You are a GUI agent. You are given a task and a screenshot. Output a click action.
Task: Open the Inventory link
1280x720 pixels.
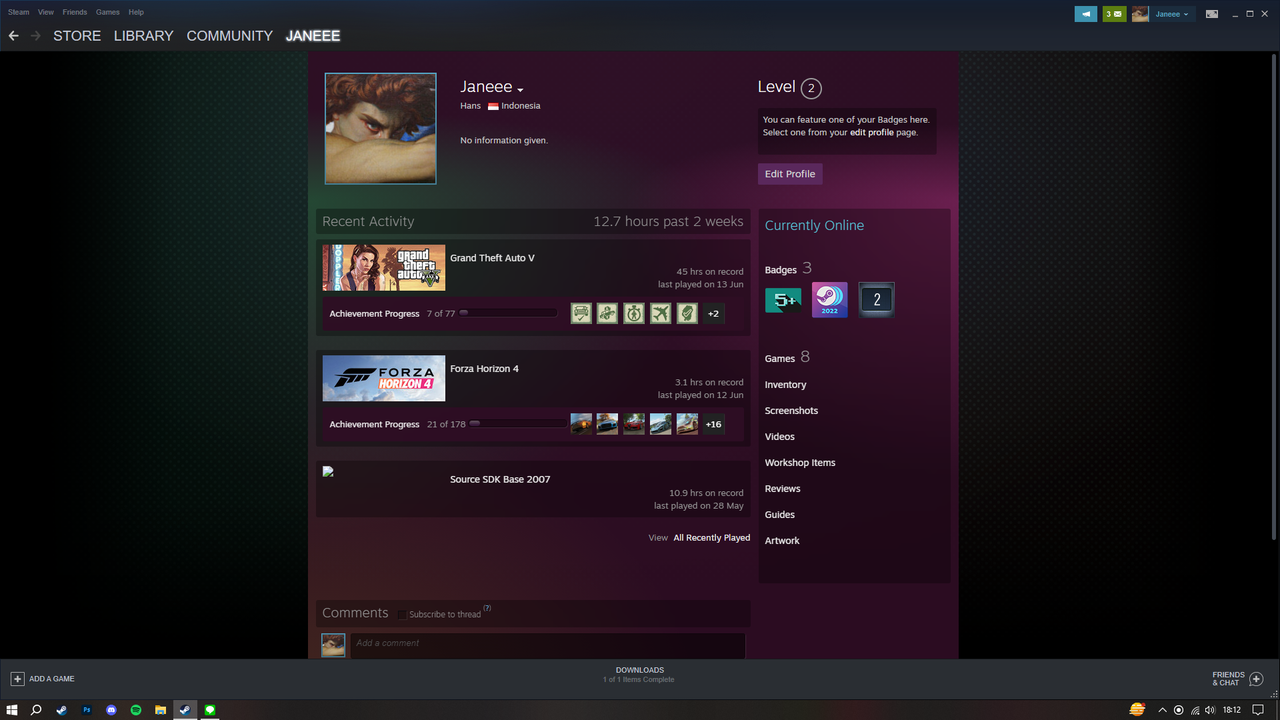click(786, 385)
